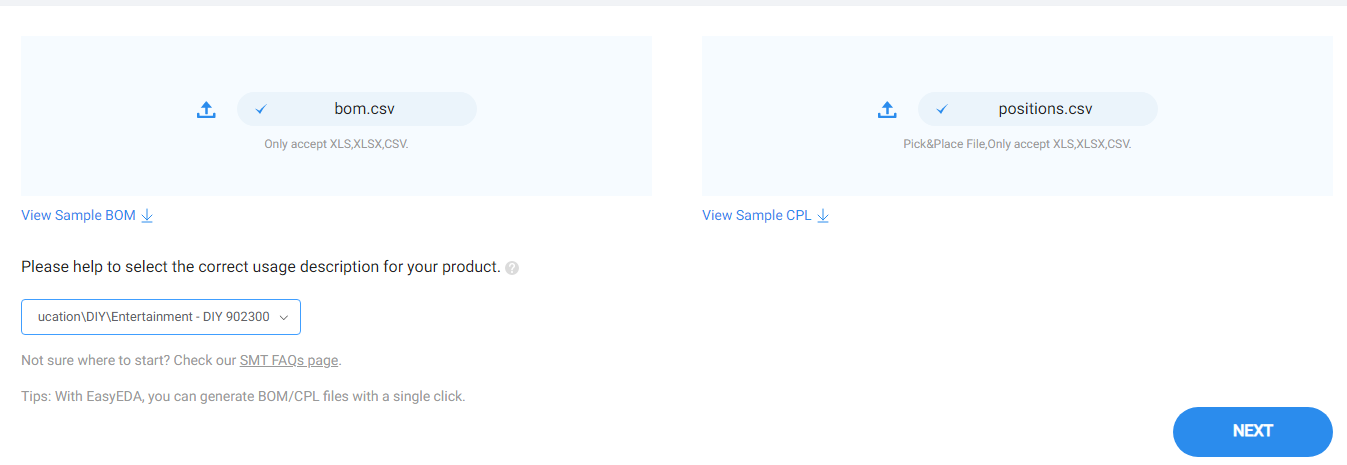Open the usage description help question mark
Image resolution: width=1347 pixels, height=465 pixels.
point(512,268)
